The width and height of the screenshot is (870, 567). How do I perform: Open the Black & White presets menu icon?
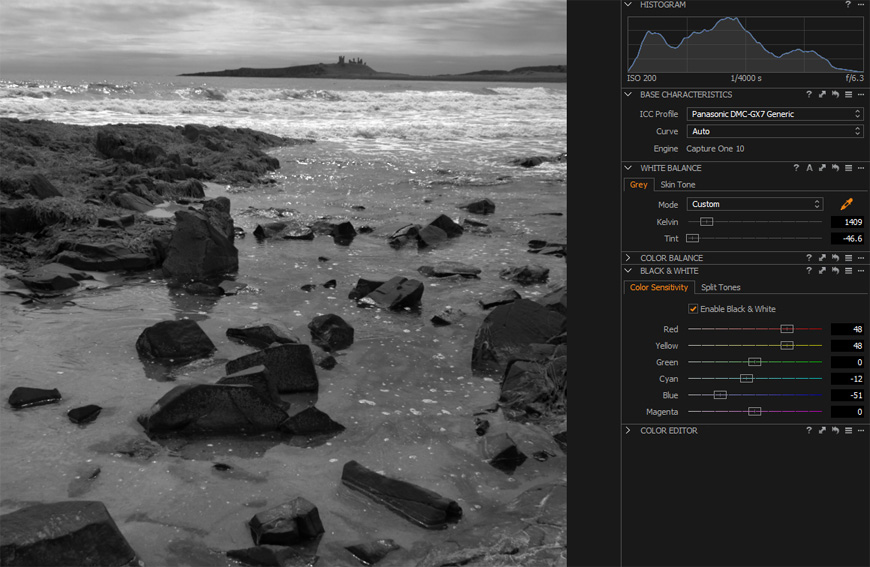point(848,271)
